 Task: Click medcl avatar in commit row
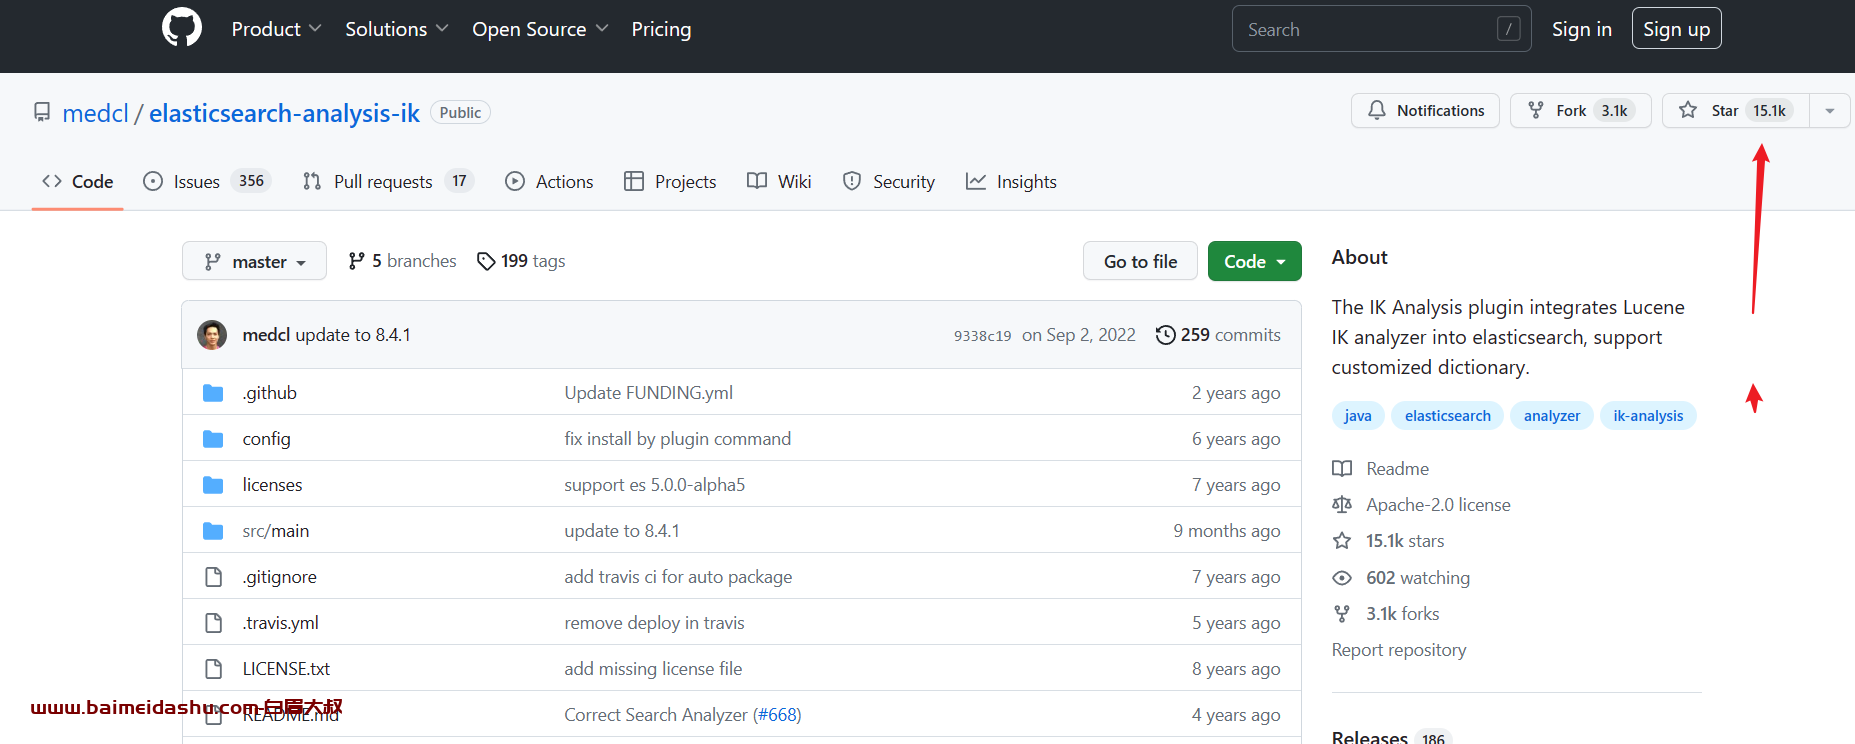(x=212, y=335)
